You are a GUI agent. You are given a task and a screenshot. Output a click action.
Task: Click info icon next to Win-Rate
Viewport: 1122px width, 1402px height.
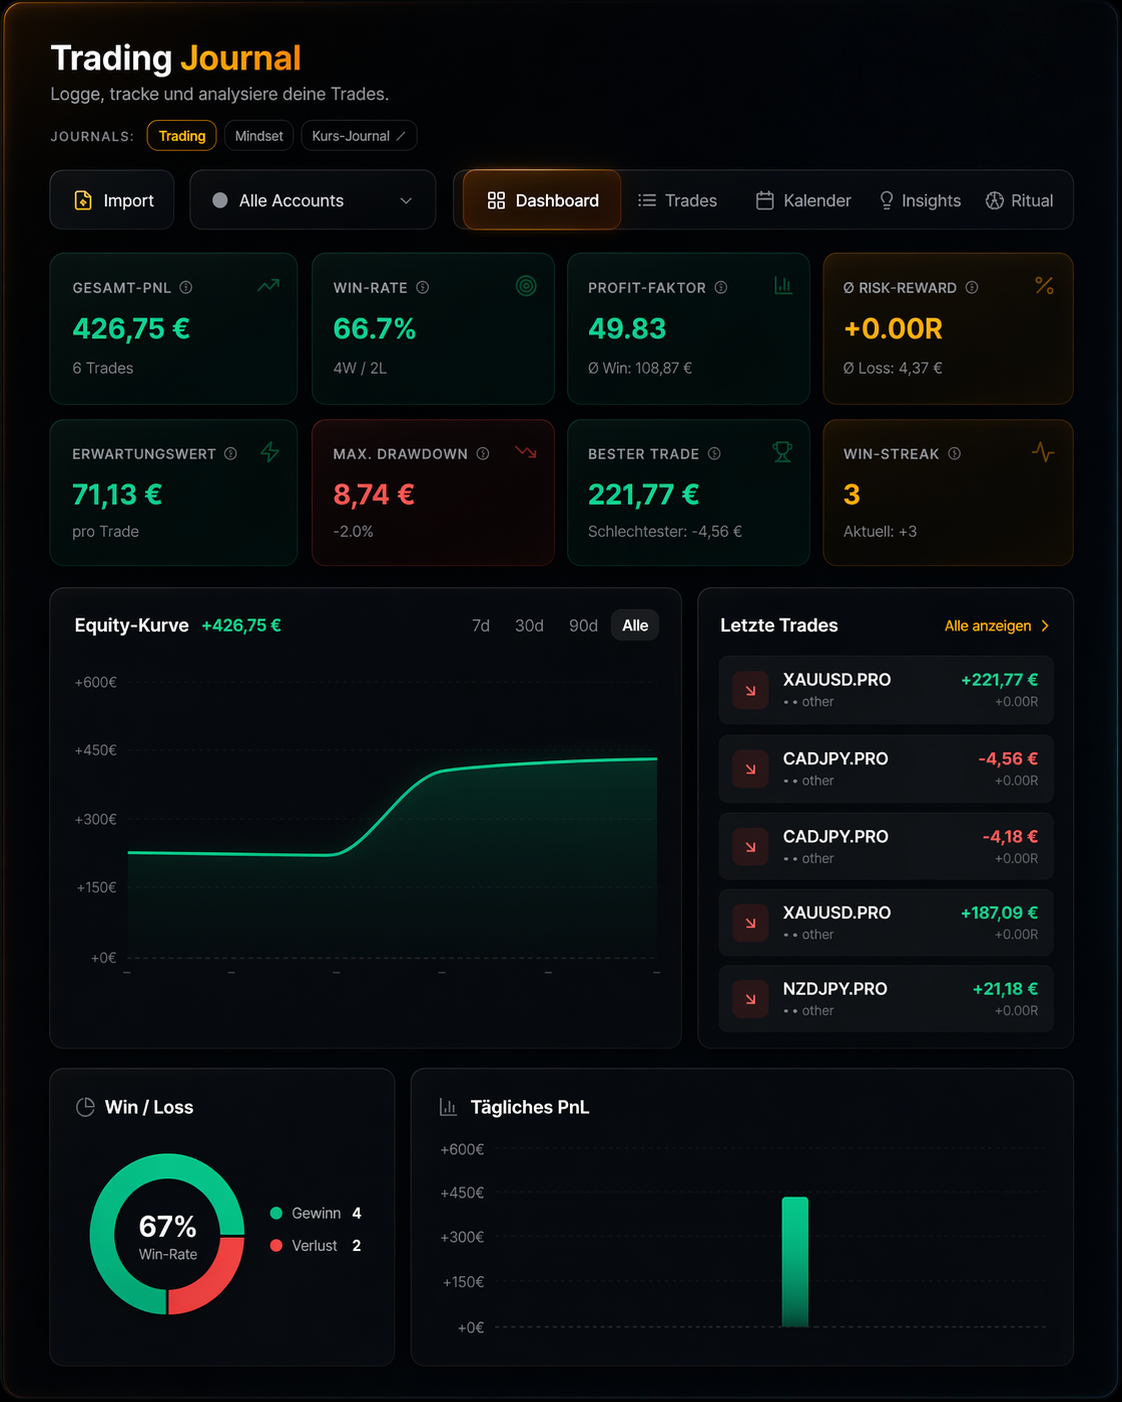[x=423, y=287]
